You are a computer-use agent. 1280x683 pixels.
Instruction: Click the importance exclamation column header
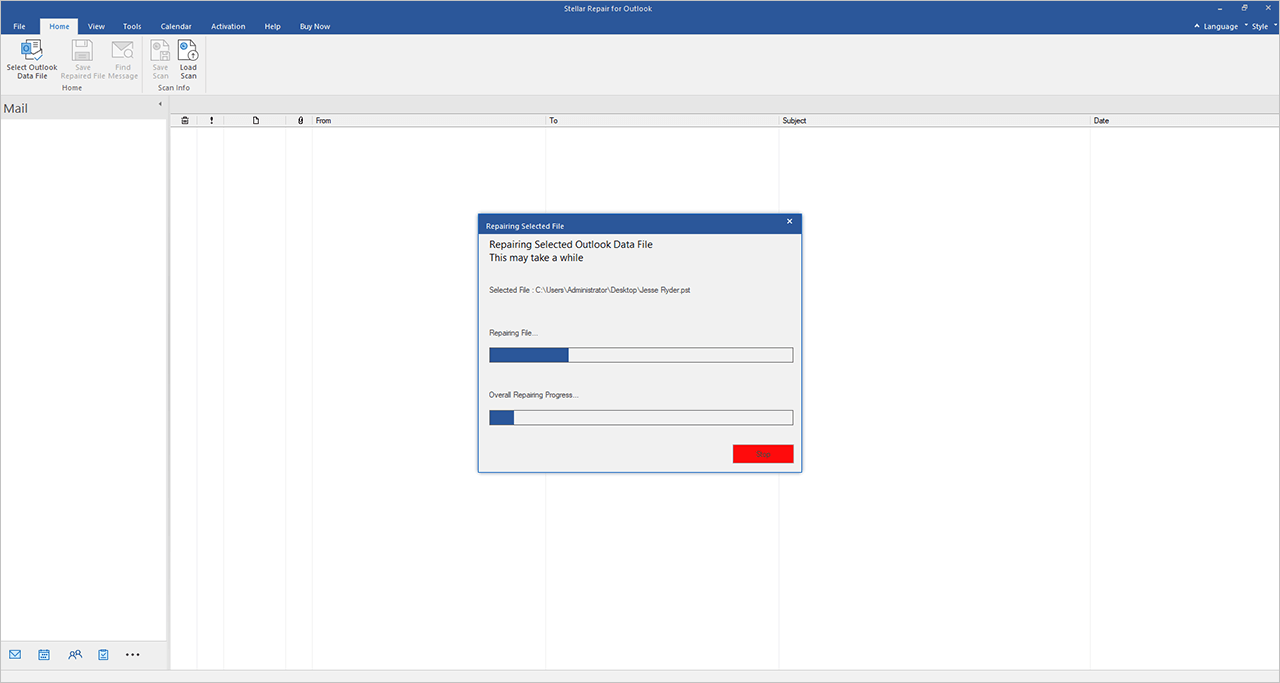click(211, 121)
